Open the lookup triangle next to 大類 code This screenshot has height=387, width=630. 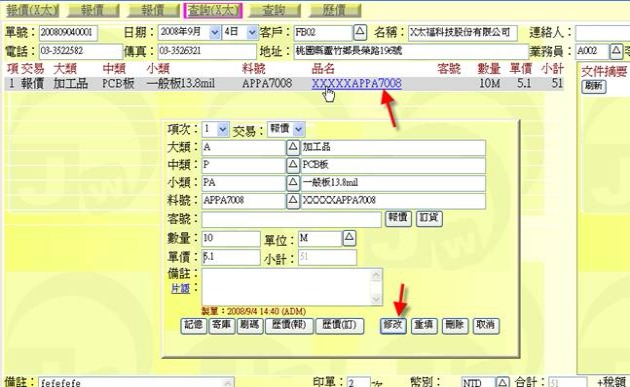[293, 147]
